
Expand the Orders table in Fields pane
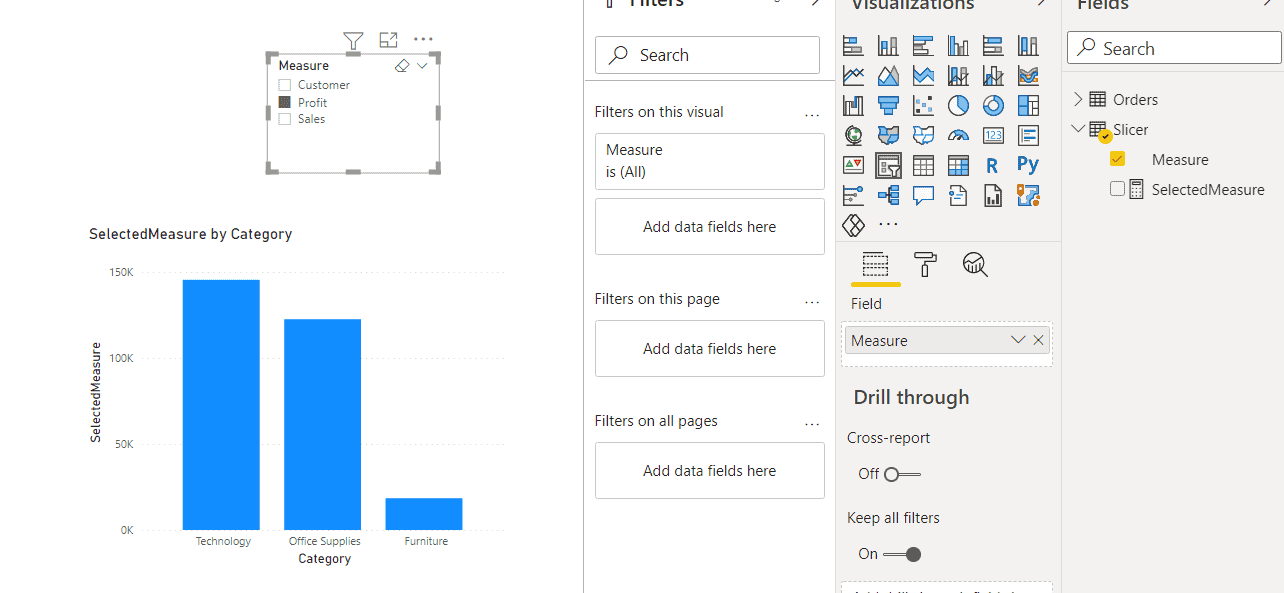tap(1077, 99)
